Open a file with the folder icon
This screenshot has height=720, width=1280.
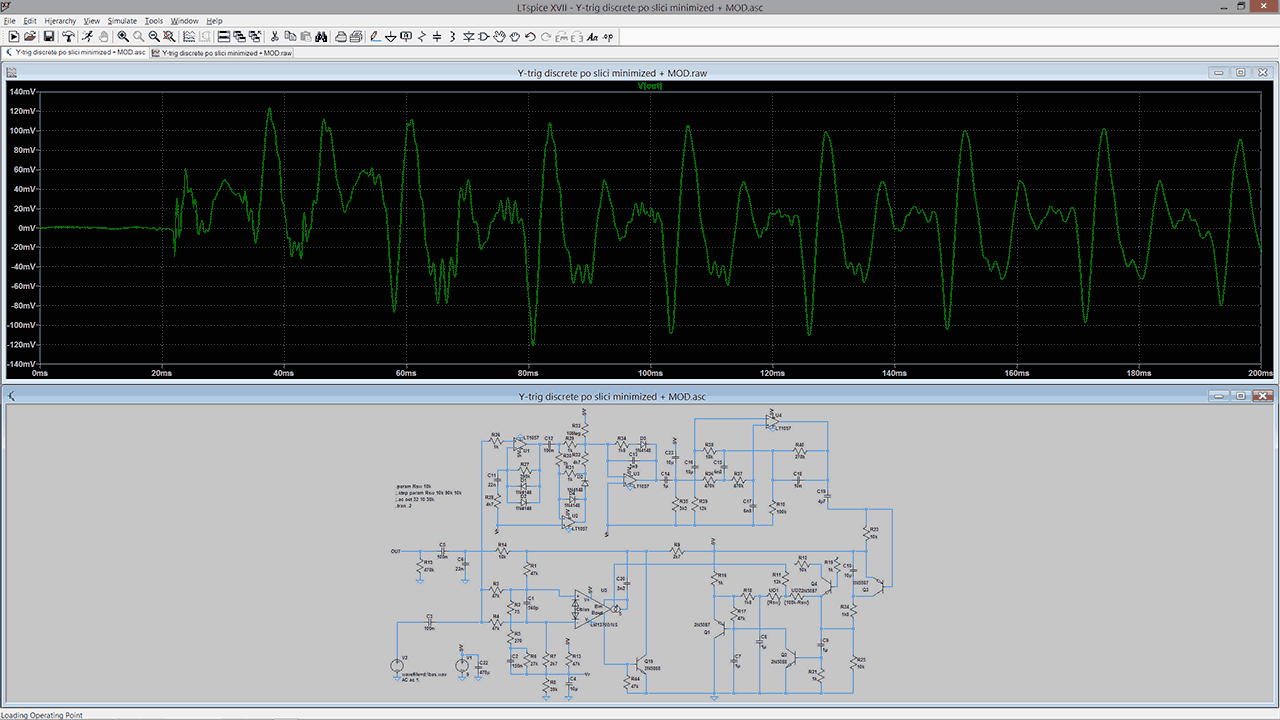point(30,37)
